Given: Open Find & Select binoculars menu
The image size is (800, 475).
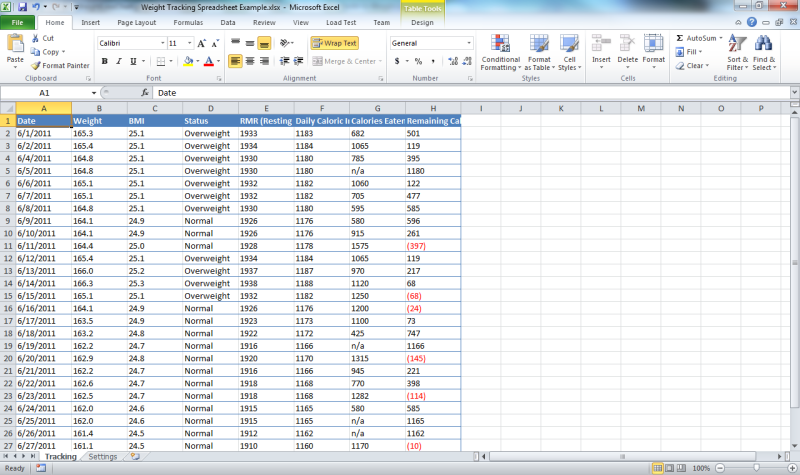Looking at the screenshot, I should (x=764, y=53).
